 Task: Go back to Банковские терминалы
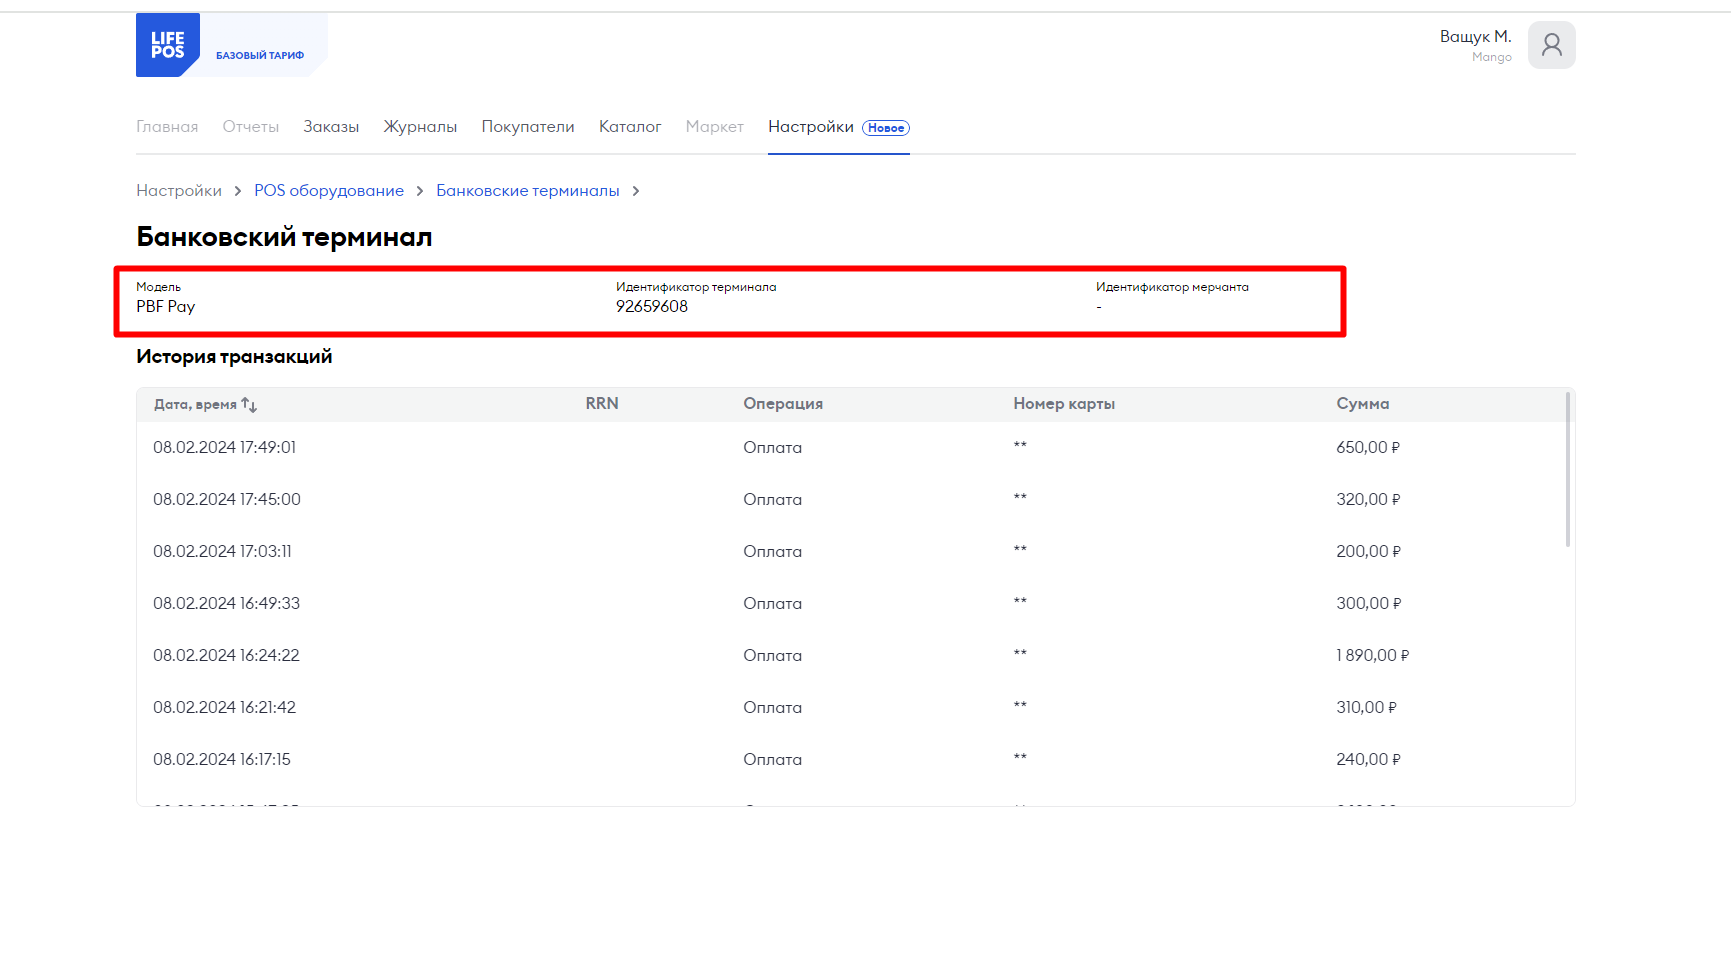pyautogui.click(x=528, y=191)
